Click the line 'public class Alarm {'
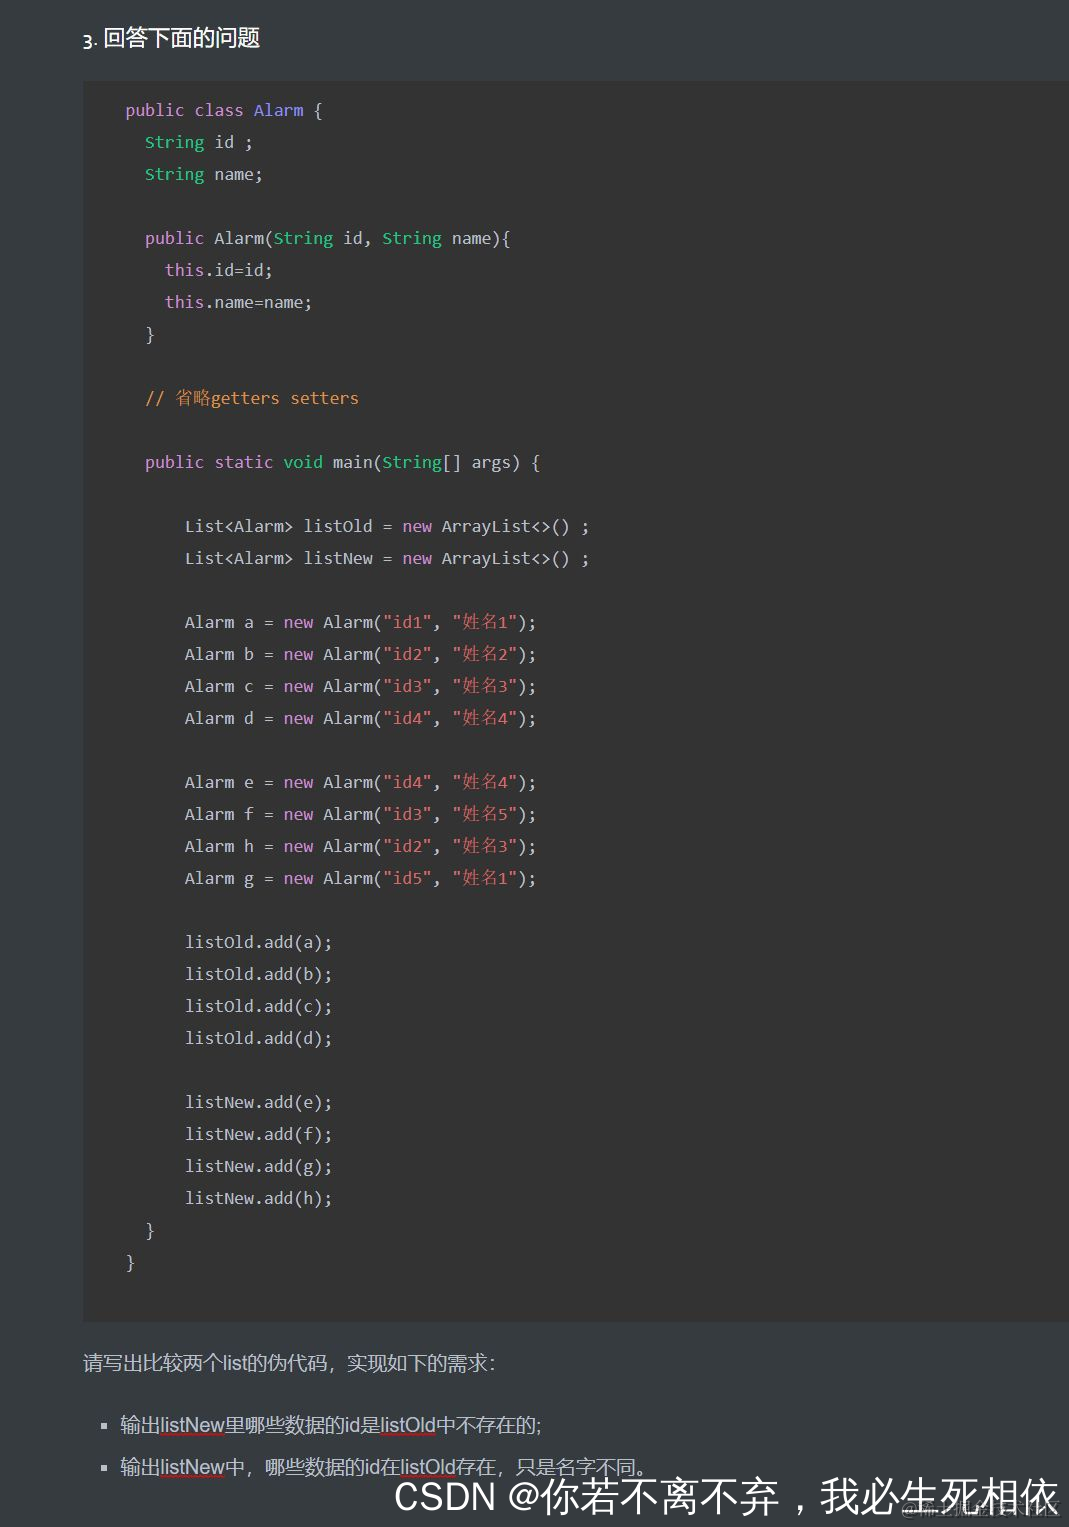Viewport: 1069px width, 1527px height. [224, 110]
